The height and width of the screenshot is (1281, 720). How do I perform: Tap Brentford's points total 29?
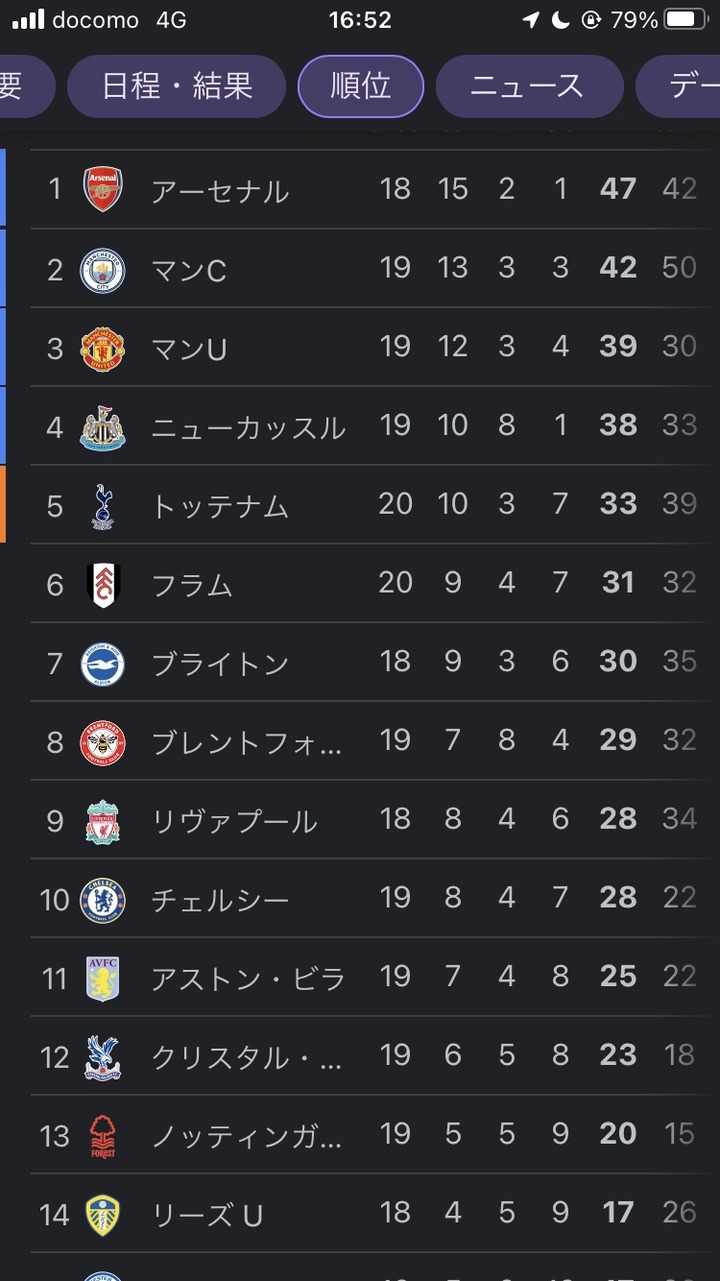click(x=618, y=741)
